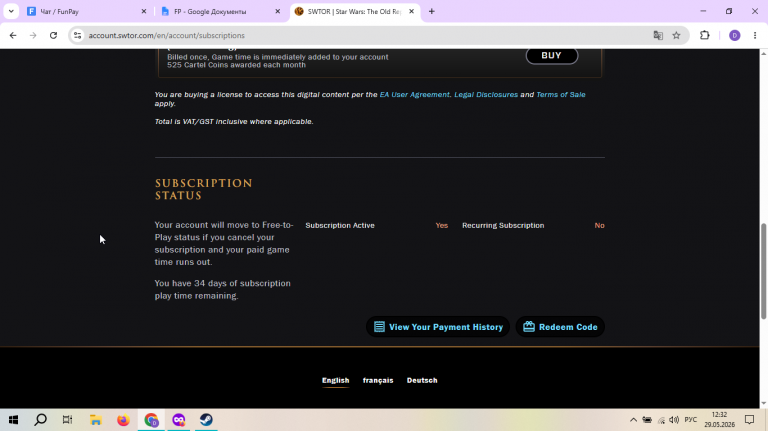Open the Chrome profile avatar
The width and height of the screenshot is (768, 431).
(734, 35)
